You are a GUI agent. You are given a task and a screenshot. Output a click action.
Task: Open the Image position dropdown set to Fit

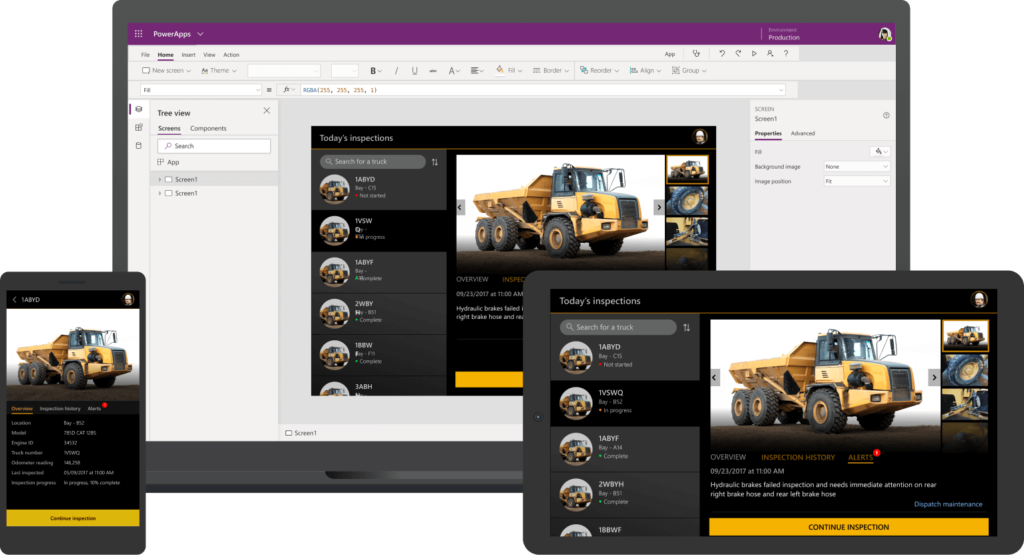tap(856, 181)
